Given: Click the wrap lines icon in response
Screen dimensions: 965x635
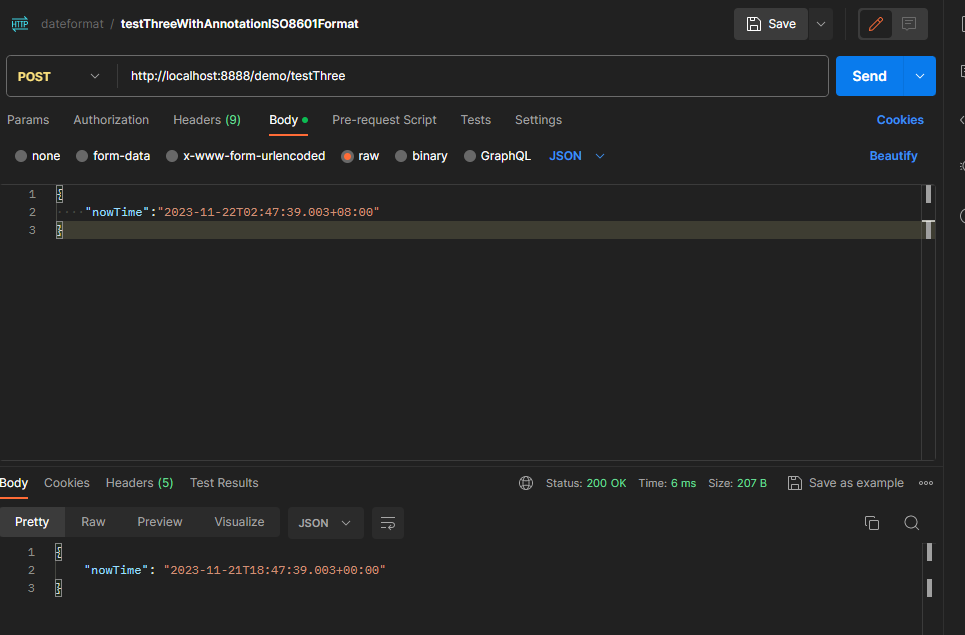Looking at the screenshot, I should coord(388,523).
